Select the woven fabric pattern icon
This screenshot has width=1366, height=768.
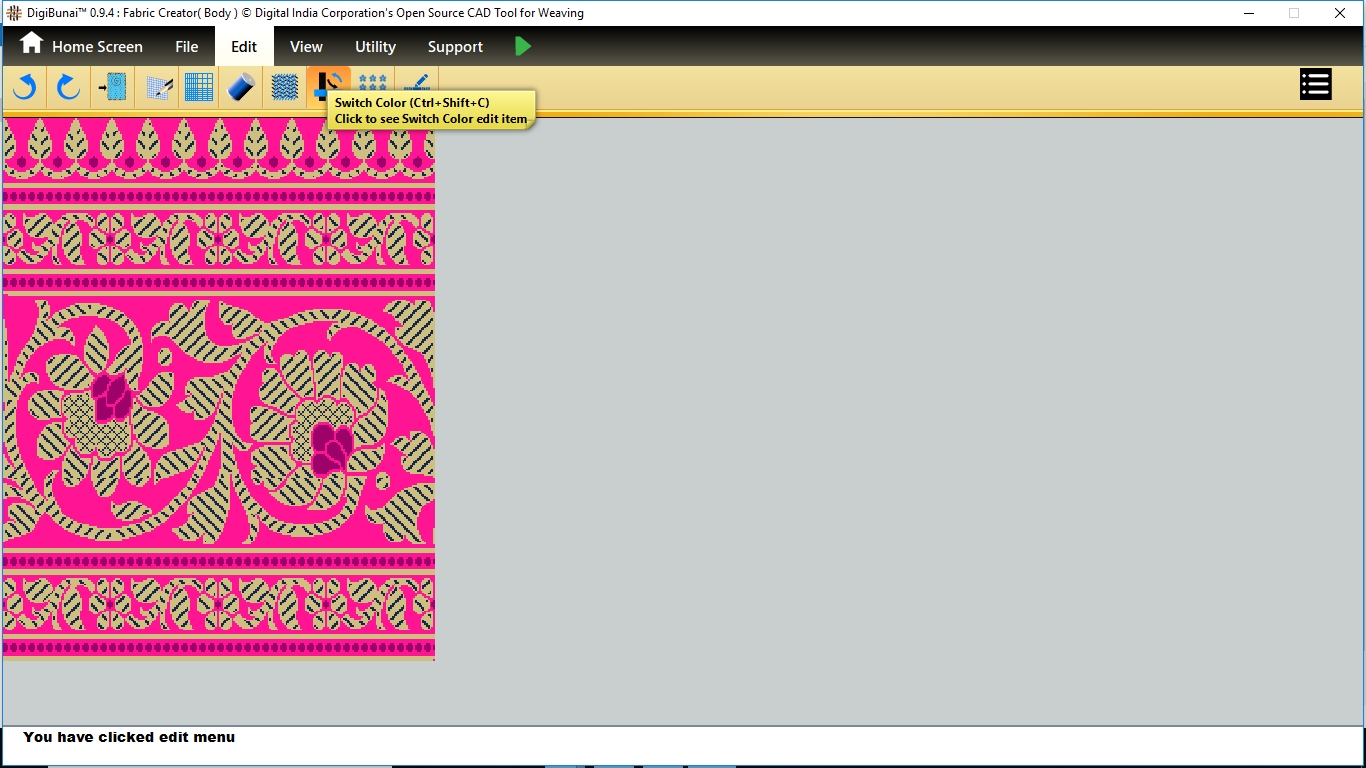click(x=285, y=87)
